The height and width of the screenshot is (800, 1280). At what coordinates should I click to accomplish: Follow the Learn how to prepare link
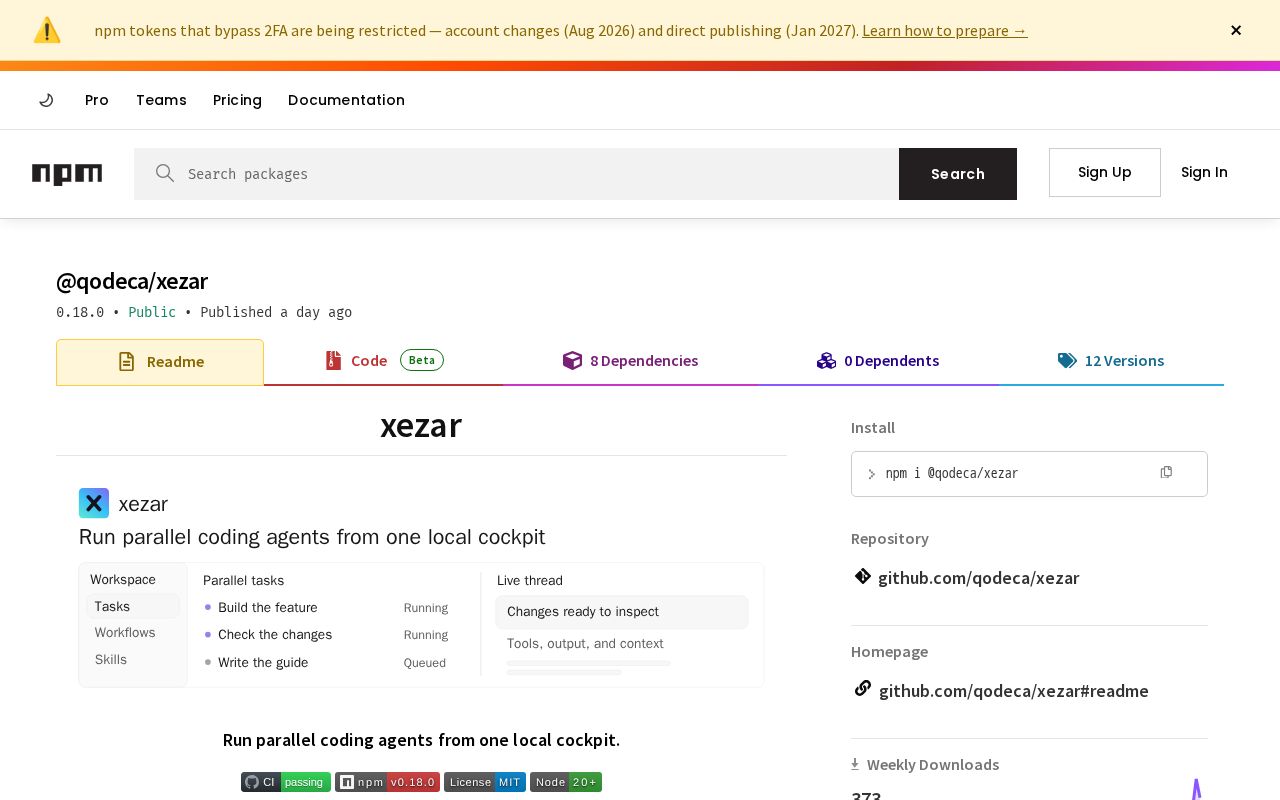(x=944, y=30)
